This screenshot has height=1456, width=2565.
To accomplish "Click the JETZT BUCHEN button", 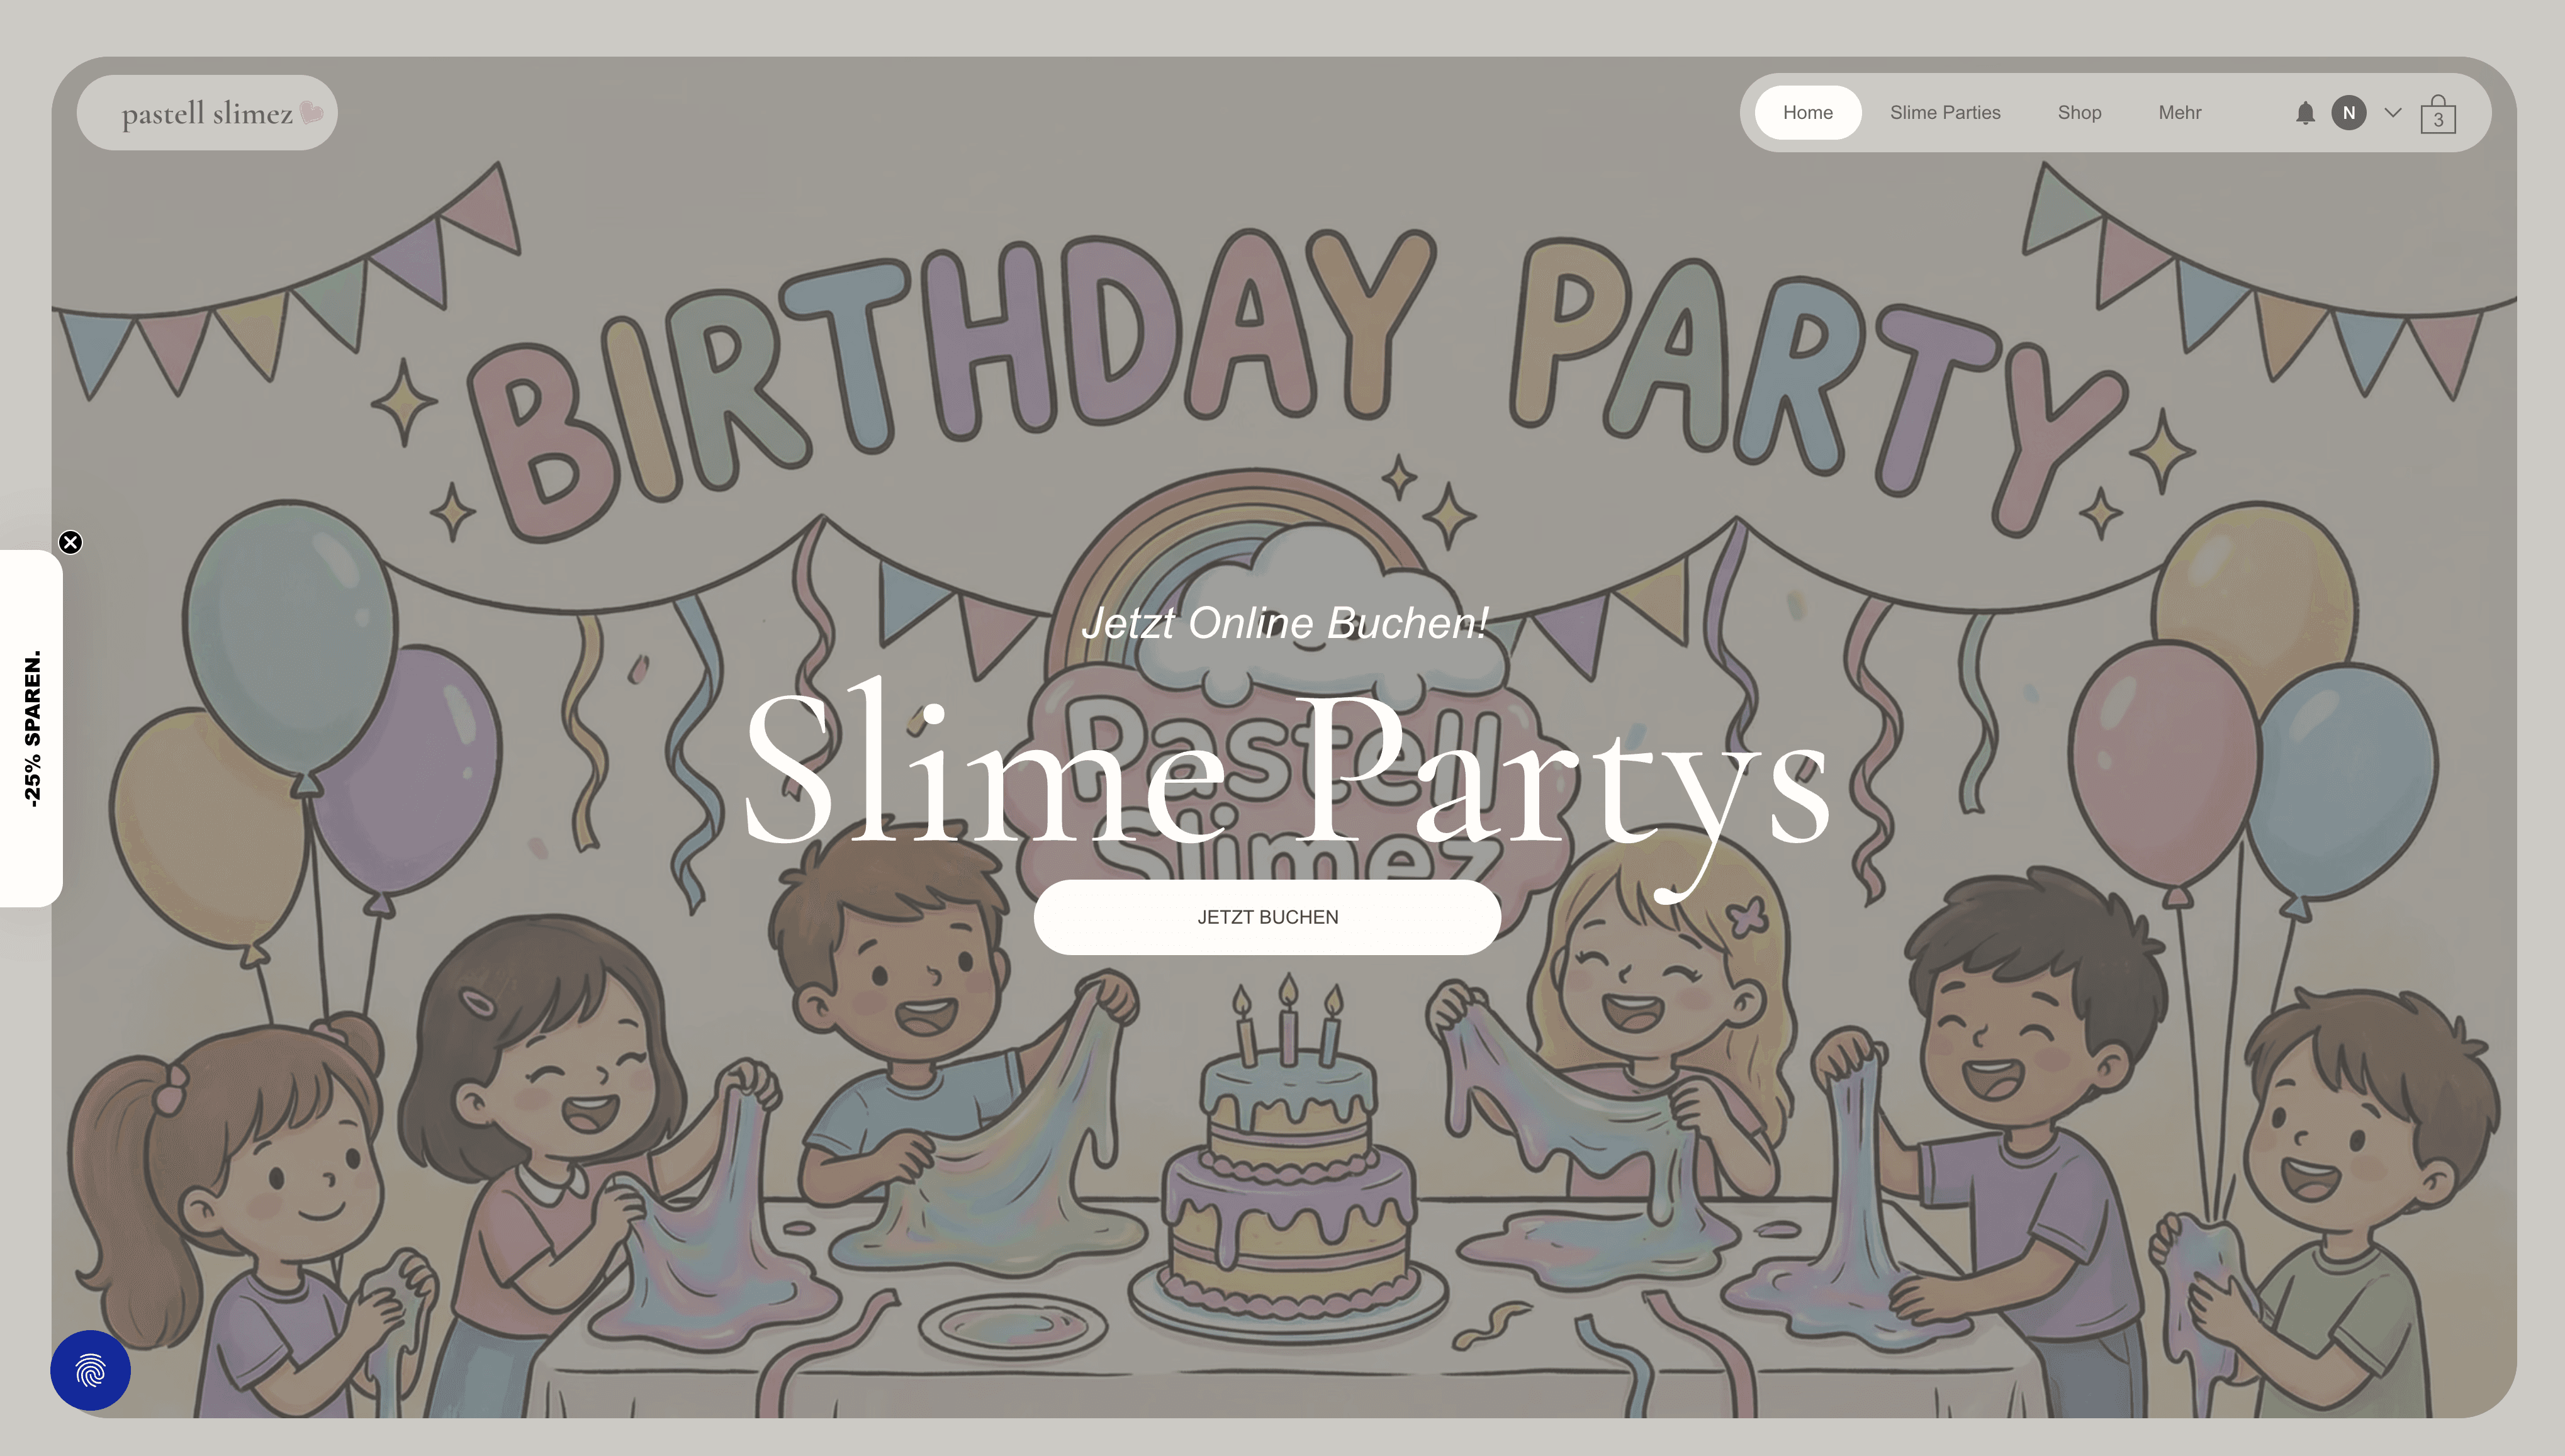I will coord(1267,917).
